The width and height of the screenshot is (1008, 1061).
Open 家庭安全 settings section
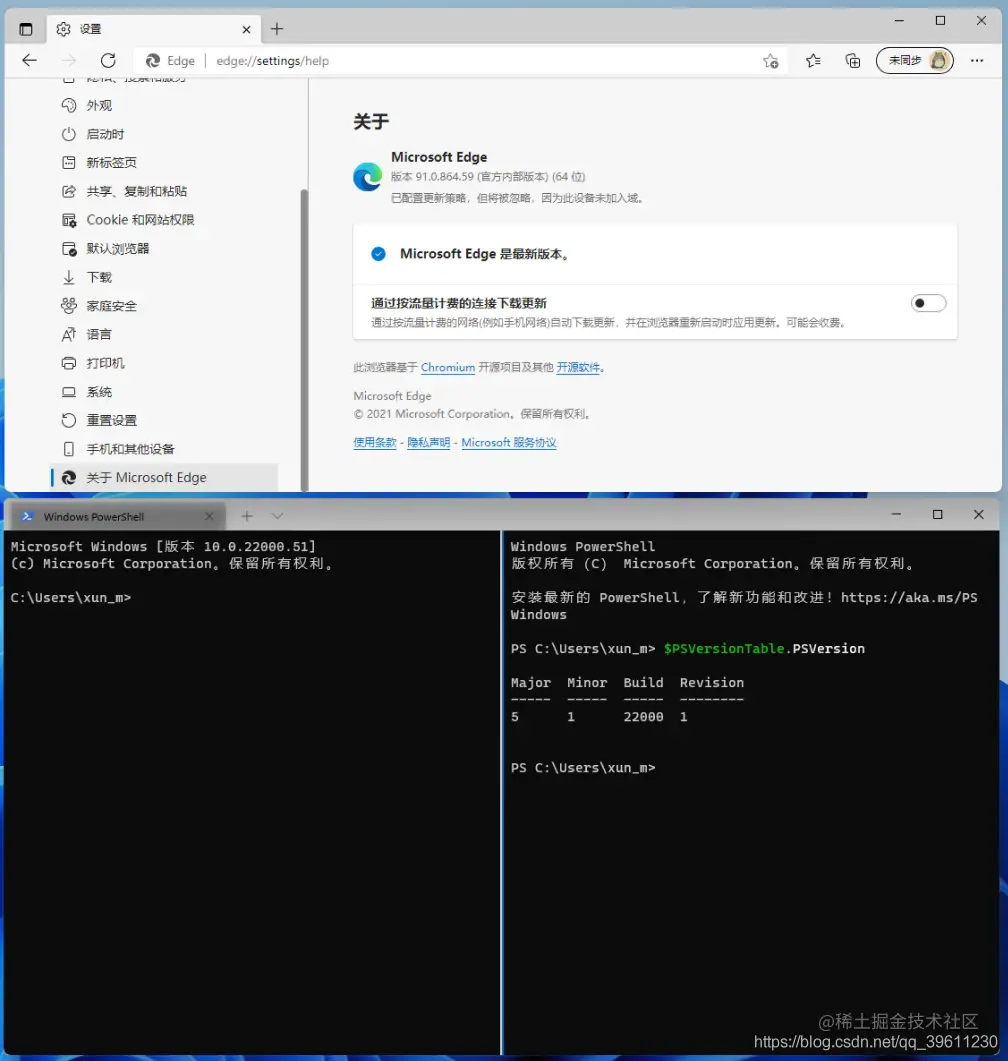pyautogui.click(x=164, y=306)
